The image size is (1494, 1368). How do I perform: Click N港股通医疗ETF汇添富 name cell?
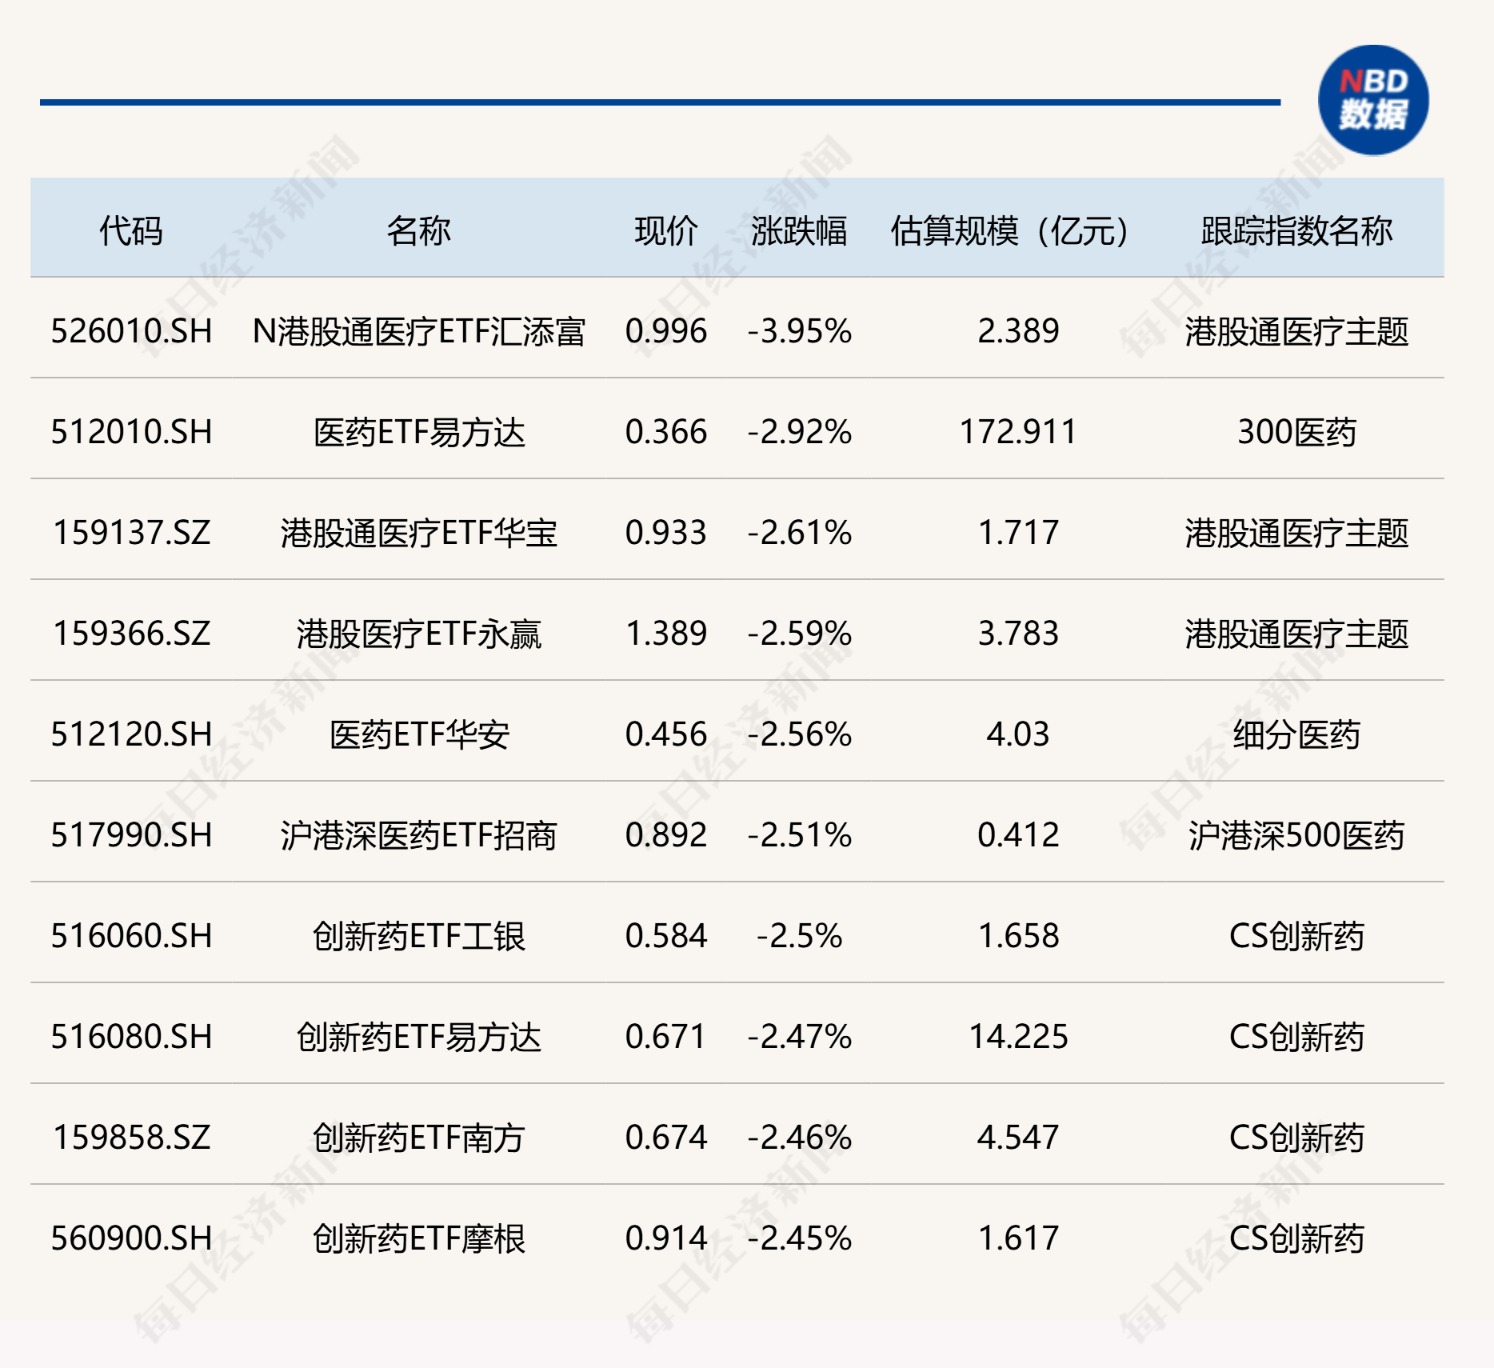coord(419,331)
